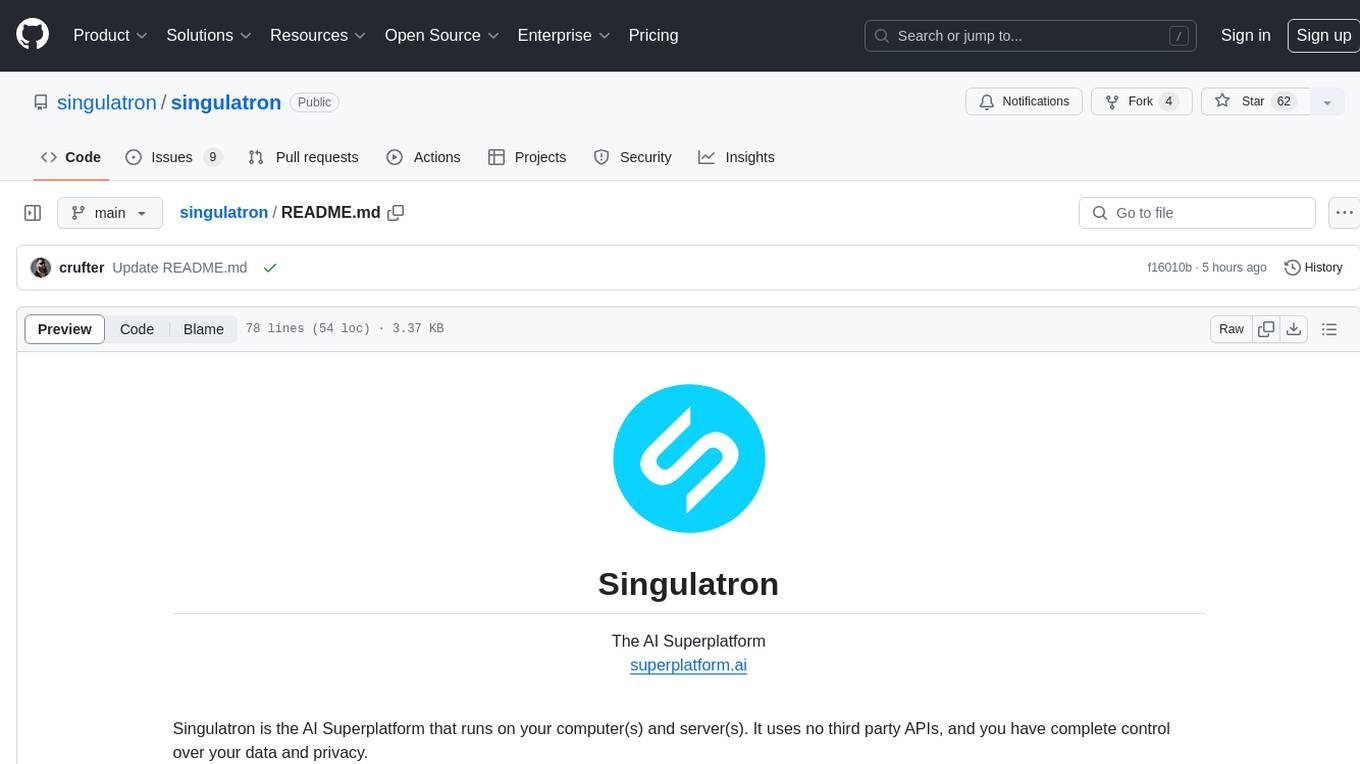
Task: Open the more file actions menu
Action: pos(1344,213)
